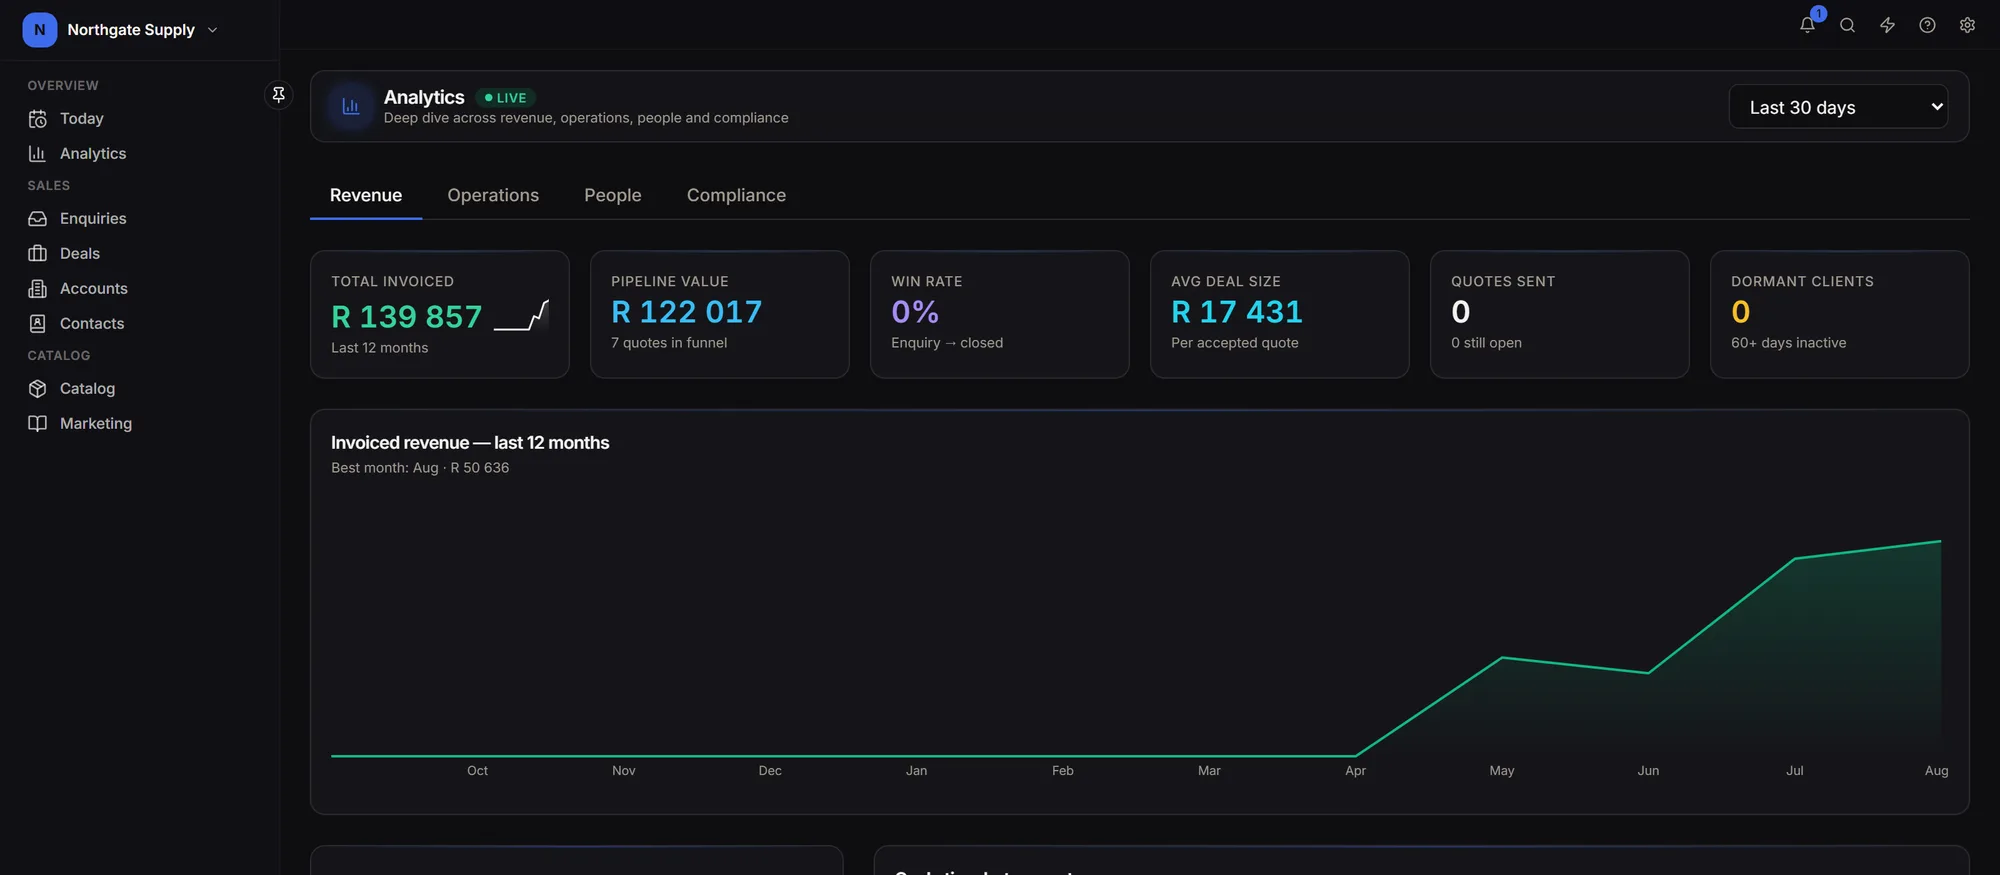Open the People tab
This screenshot has height=875, width=2000.
[x=613, y=196]
